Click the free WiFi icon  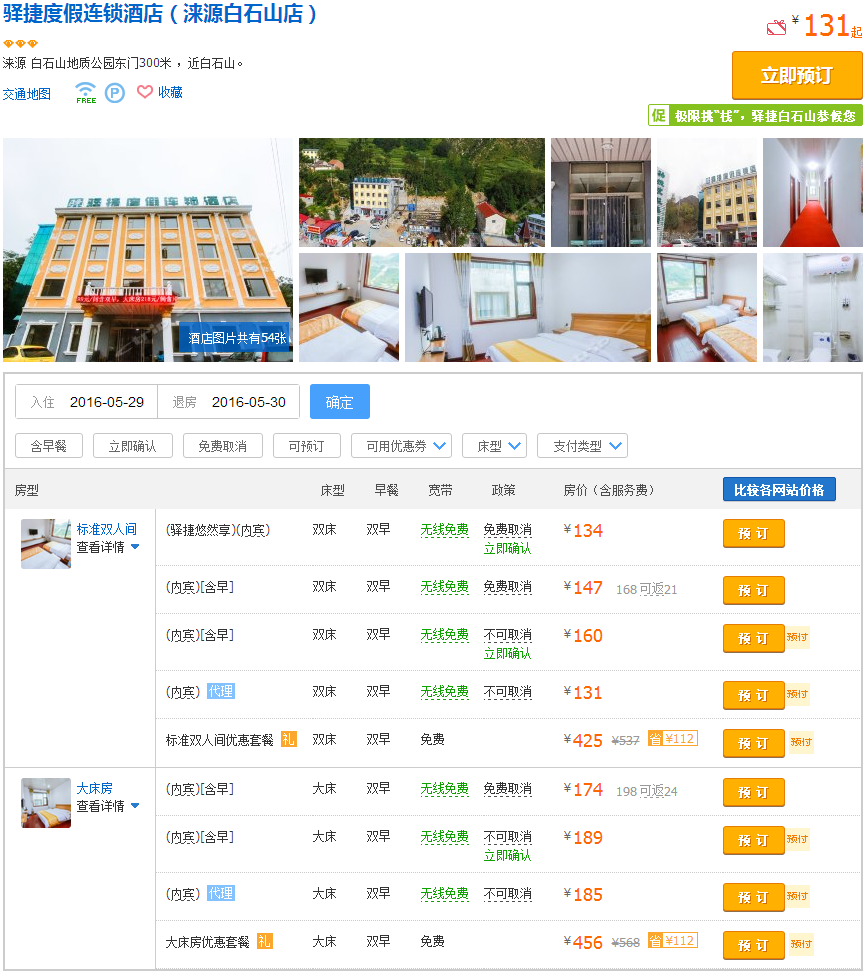click(x=86, y=92)
